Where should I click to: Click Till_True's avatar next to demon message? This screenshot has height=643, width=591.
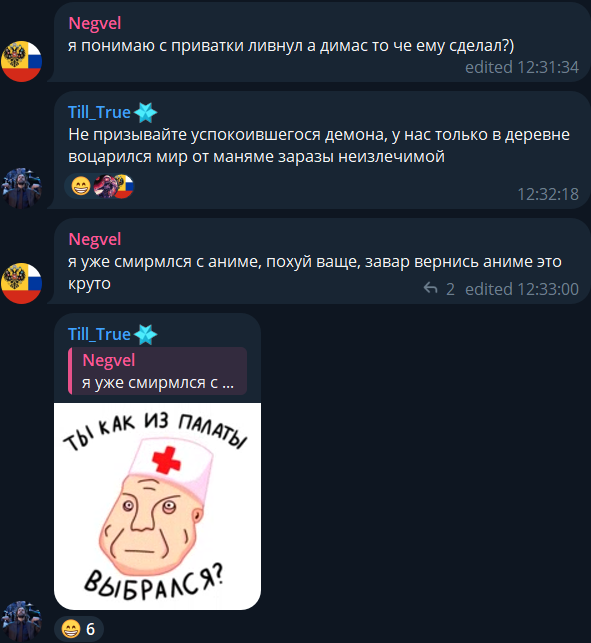21,188
